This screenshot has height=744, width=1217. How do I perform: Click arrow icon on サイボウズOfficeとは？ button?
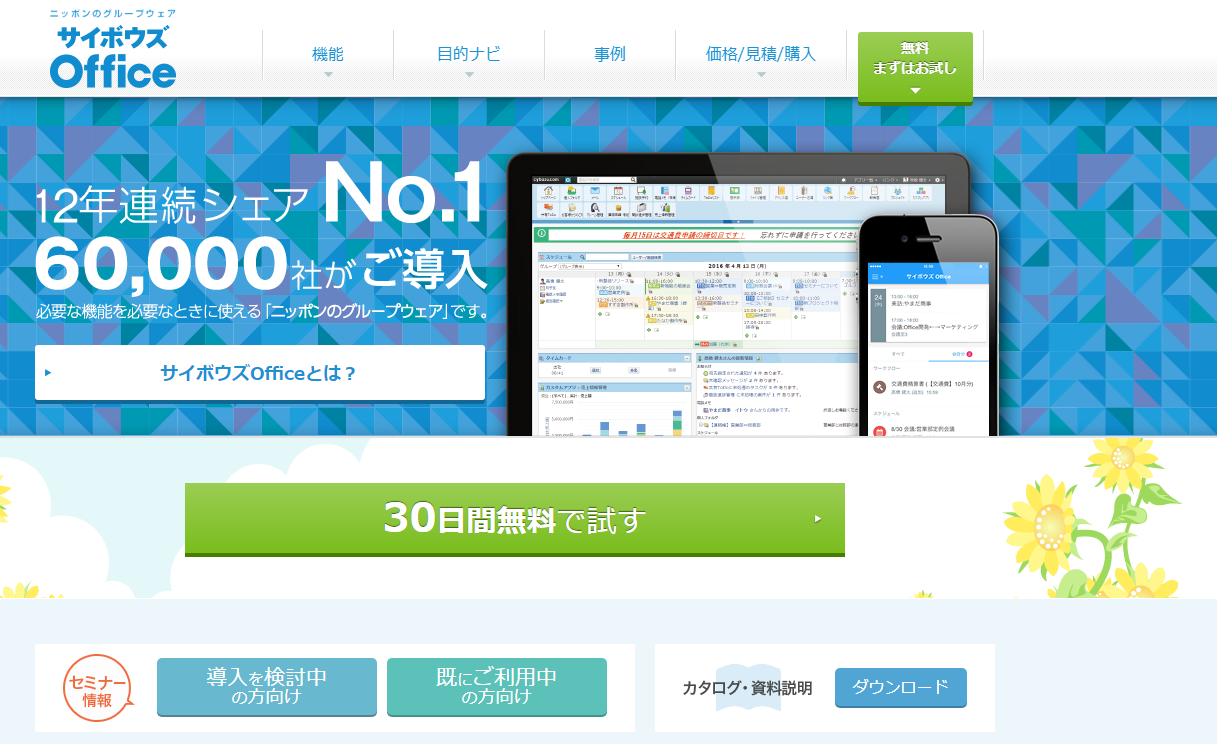tap(48, 373)
